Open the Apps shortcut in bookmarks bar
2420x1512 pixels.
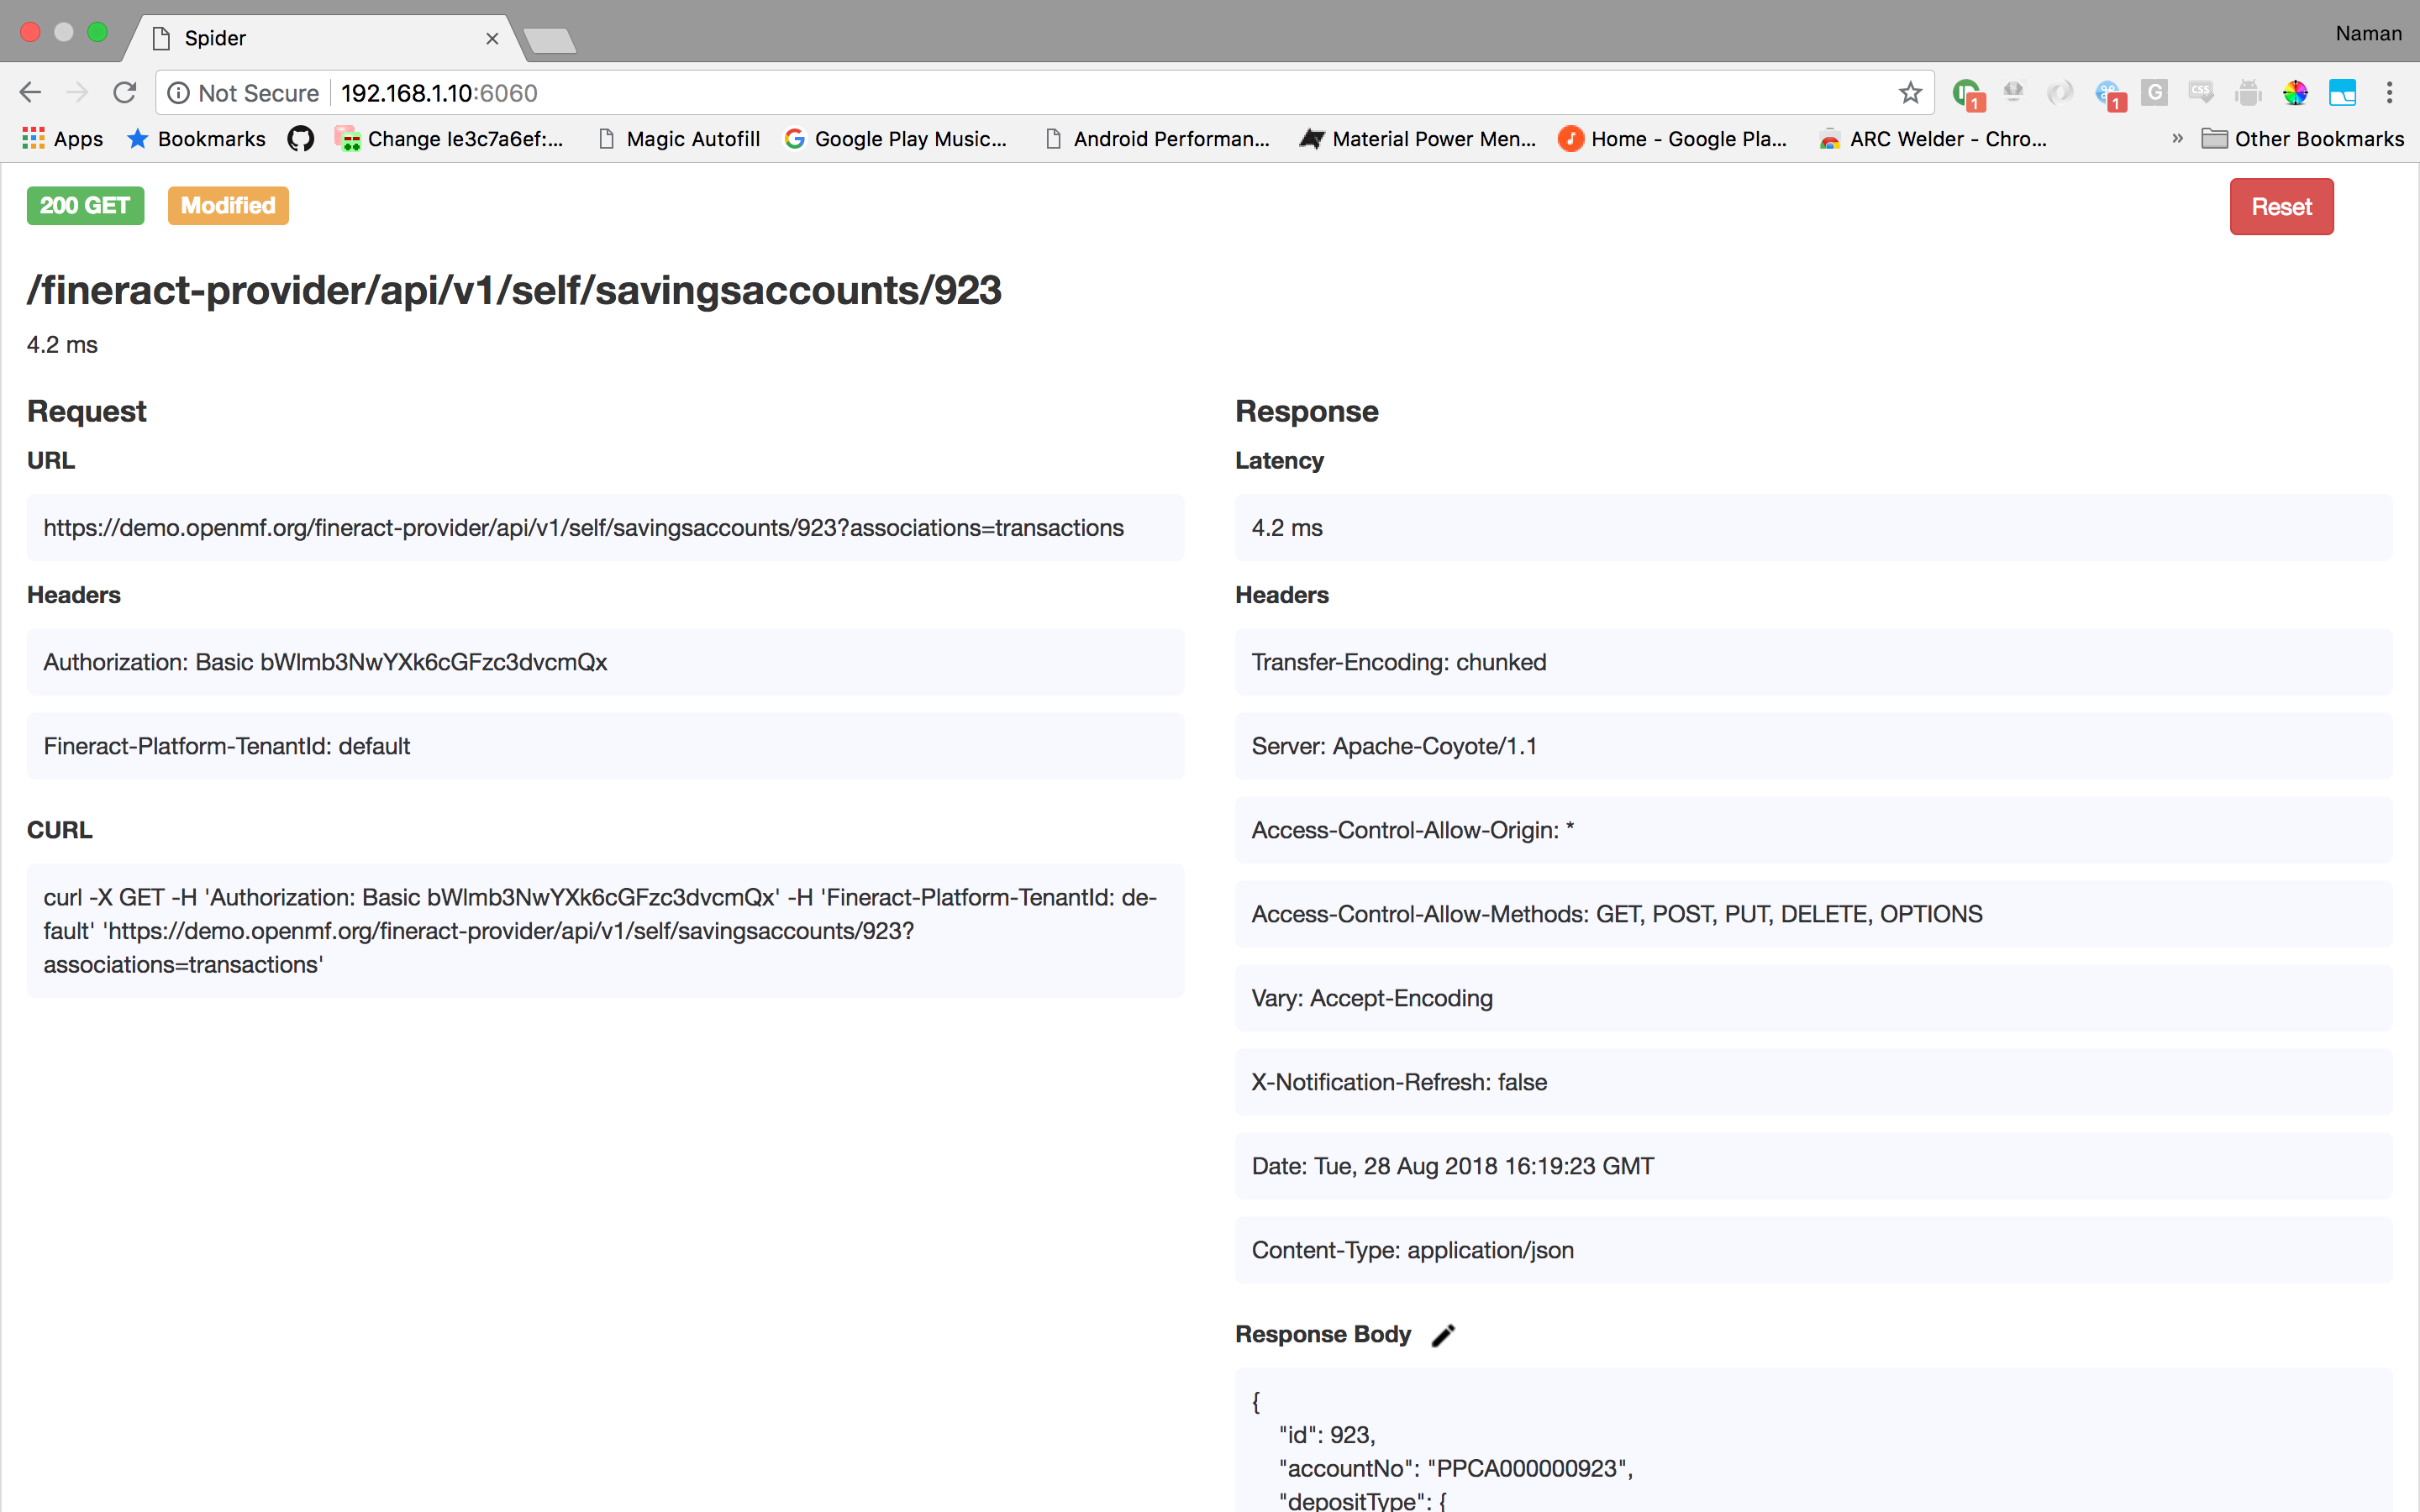(x=63, y=139)
